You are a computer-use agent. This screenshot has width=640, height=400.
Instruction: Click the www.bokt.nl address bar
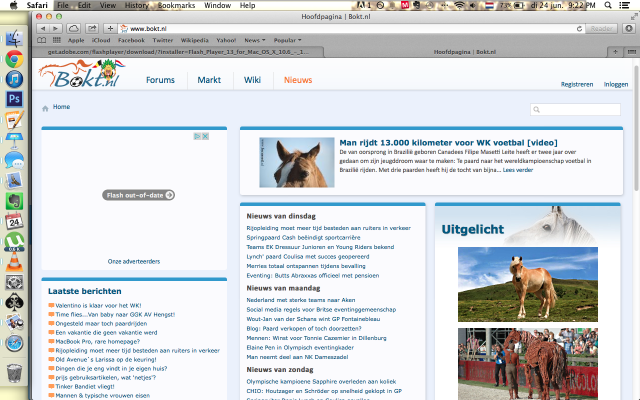(347, 29)
